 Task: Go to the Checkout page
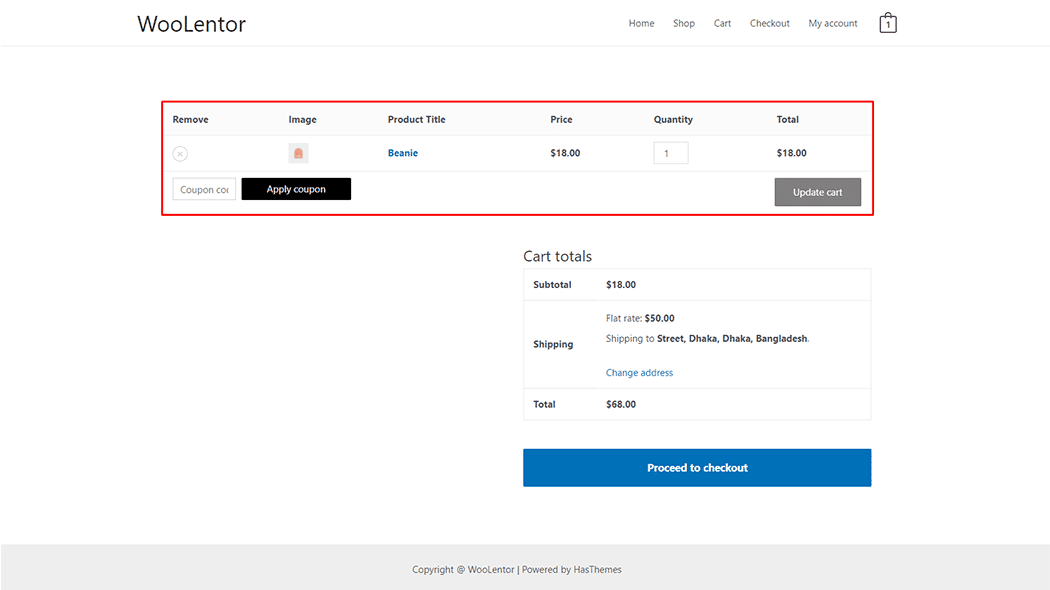pos(769,23)
